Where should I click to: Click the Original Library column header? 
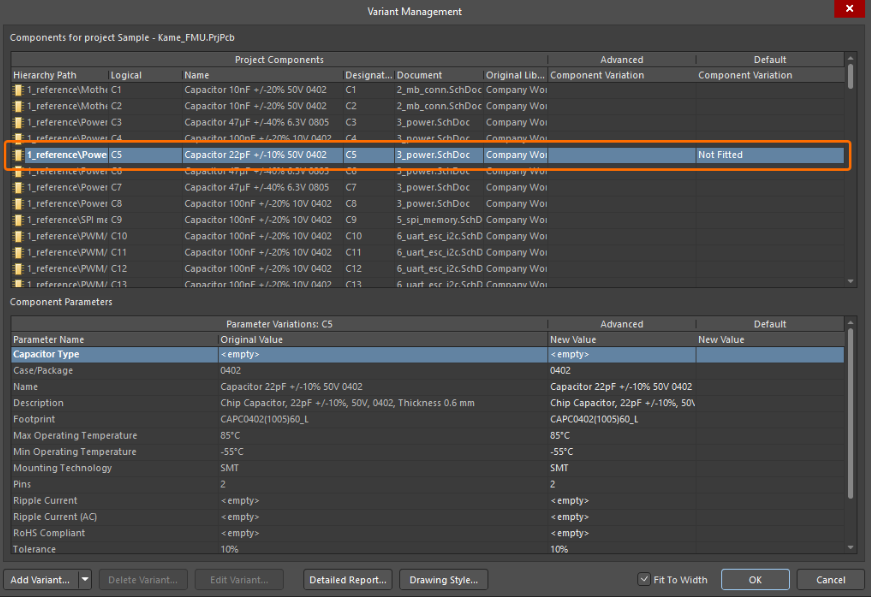[515, 75]
